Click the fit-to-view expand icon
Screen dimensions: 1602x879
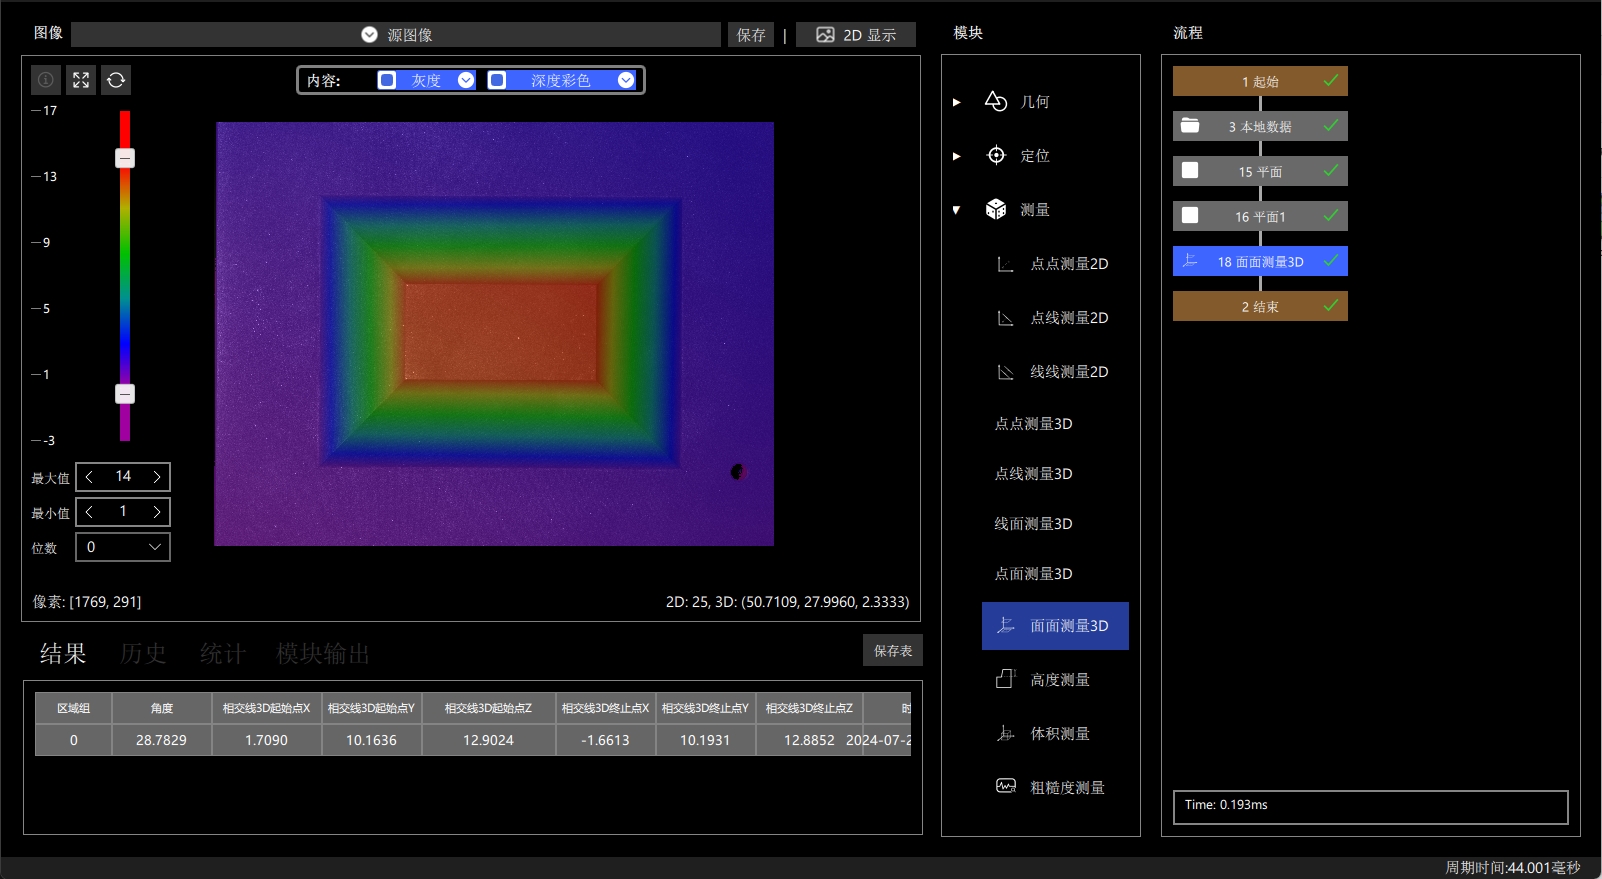81,80
